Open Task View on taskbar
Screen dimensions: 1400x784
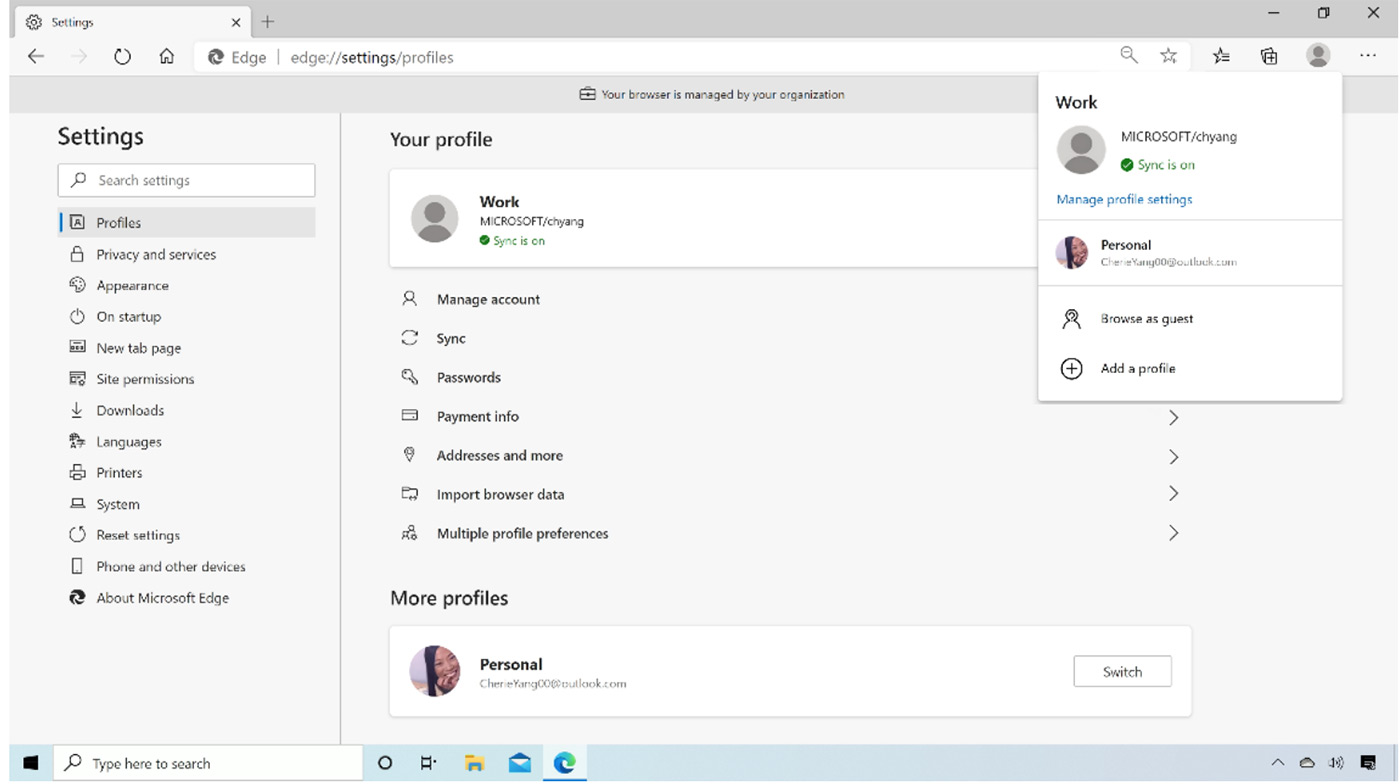tap(428, 764)
